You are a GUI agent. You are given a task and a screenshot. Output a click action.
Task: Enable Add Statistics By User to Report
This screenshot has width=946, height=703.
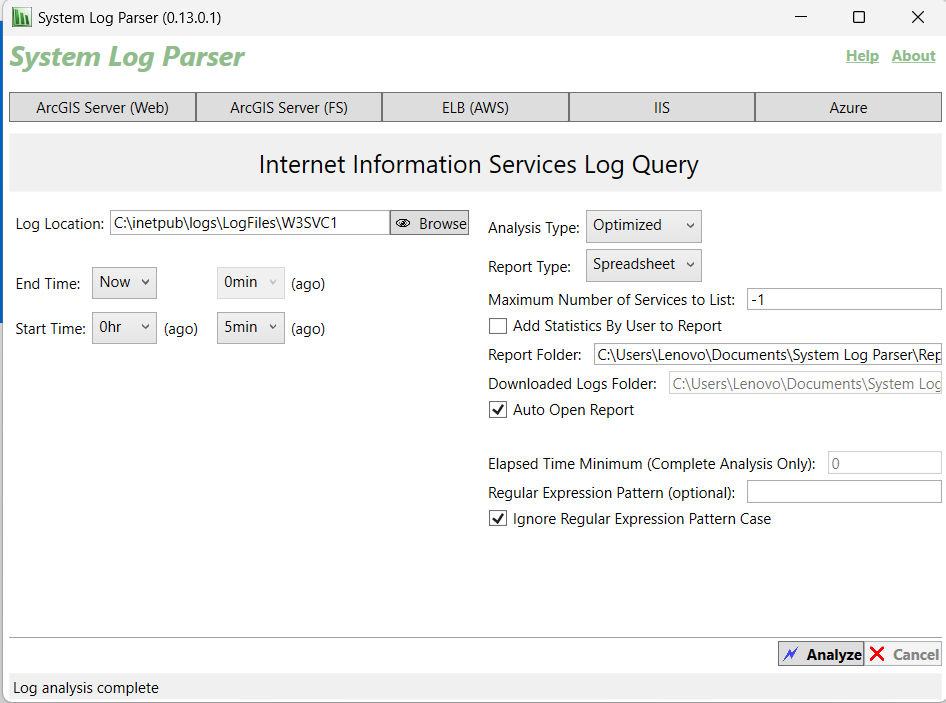pyautogui.click(x=498, y=326)
